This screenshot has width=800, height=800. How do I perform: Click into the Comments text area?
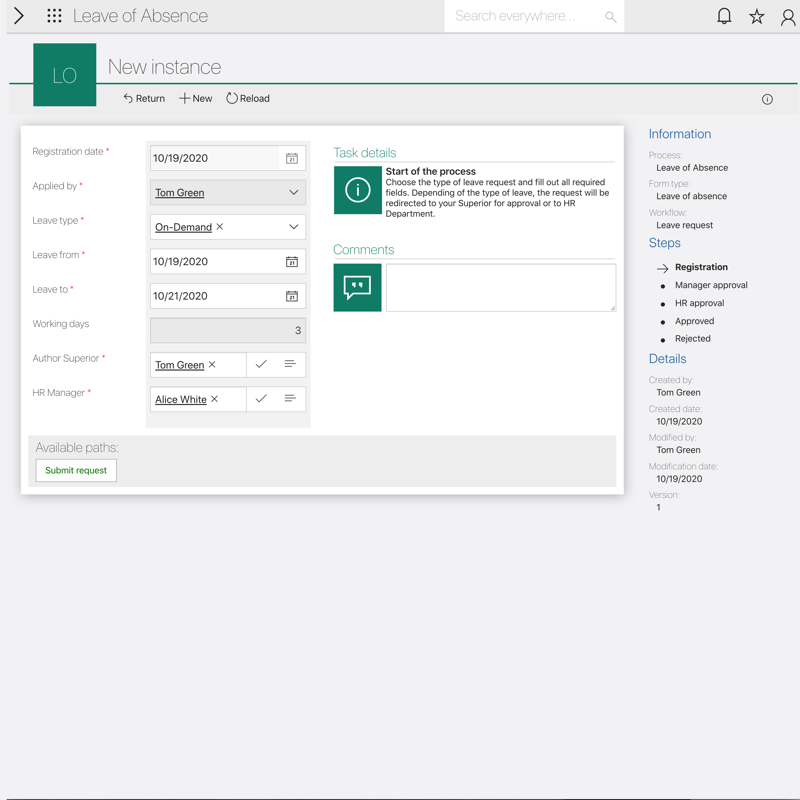click(x=500, y=287)
